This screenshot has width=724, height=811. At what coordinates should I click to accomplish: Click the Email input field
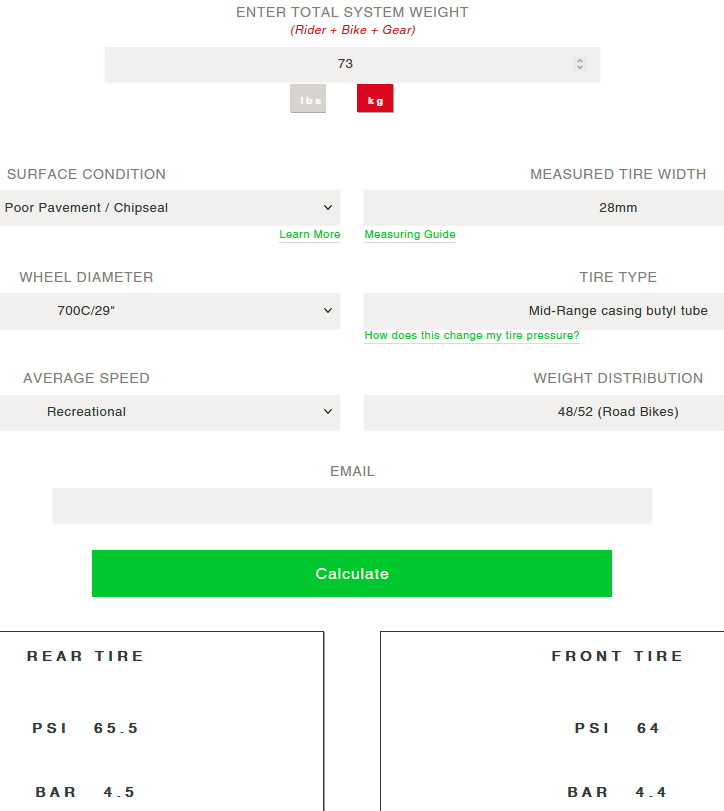point(352,506)
